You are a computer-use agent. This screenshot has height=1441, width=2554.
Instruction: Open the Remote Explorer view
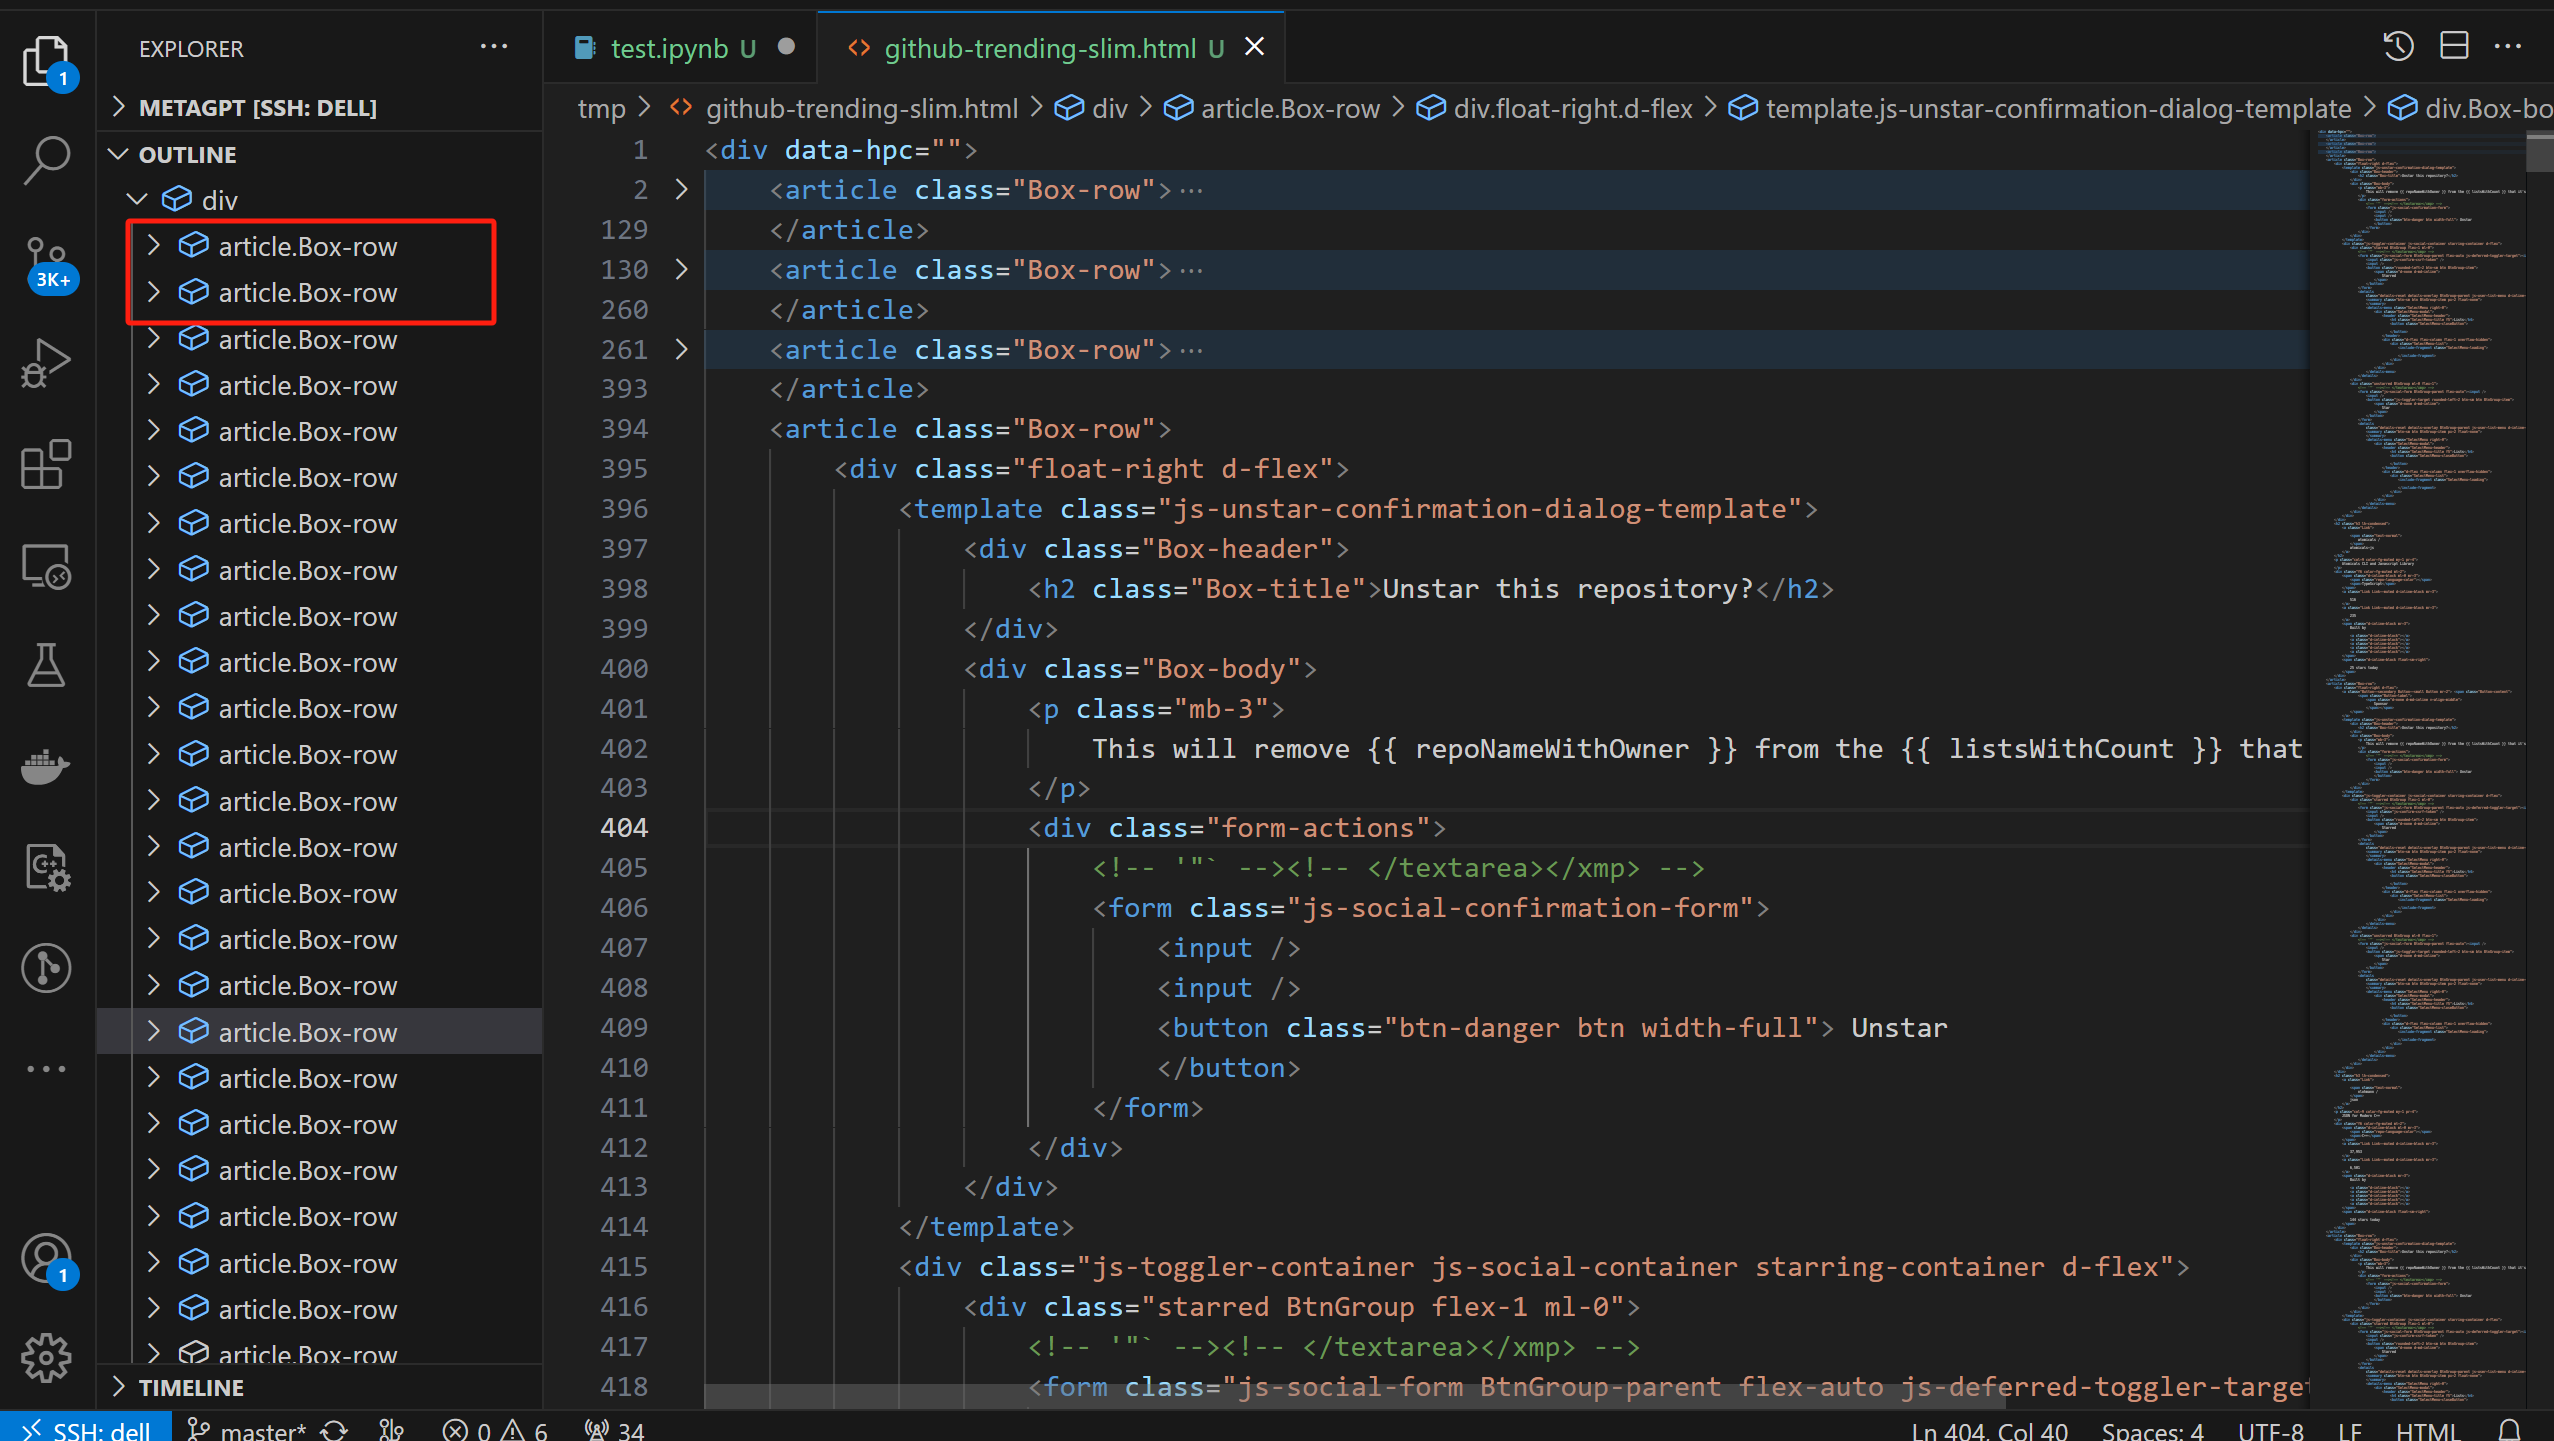tap(46, 566)
